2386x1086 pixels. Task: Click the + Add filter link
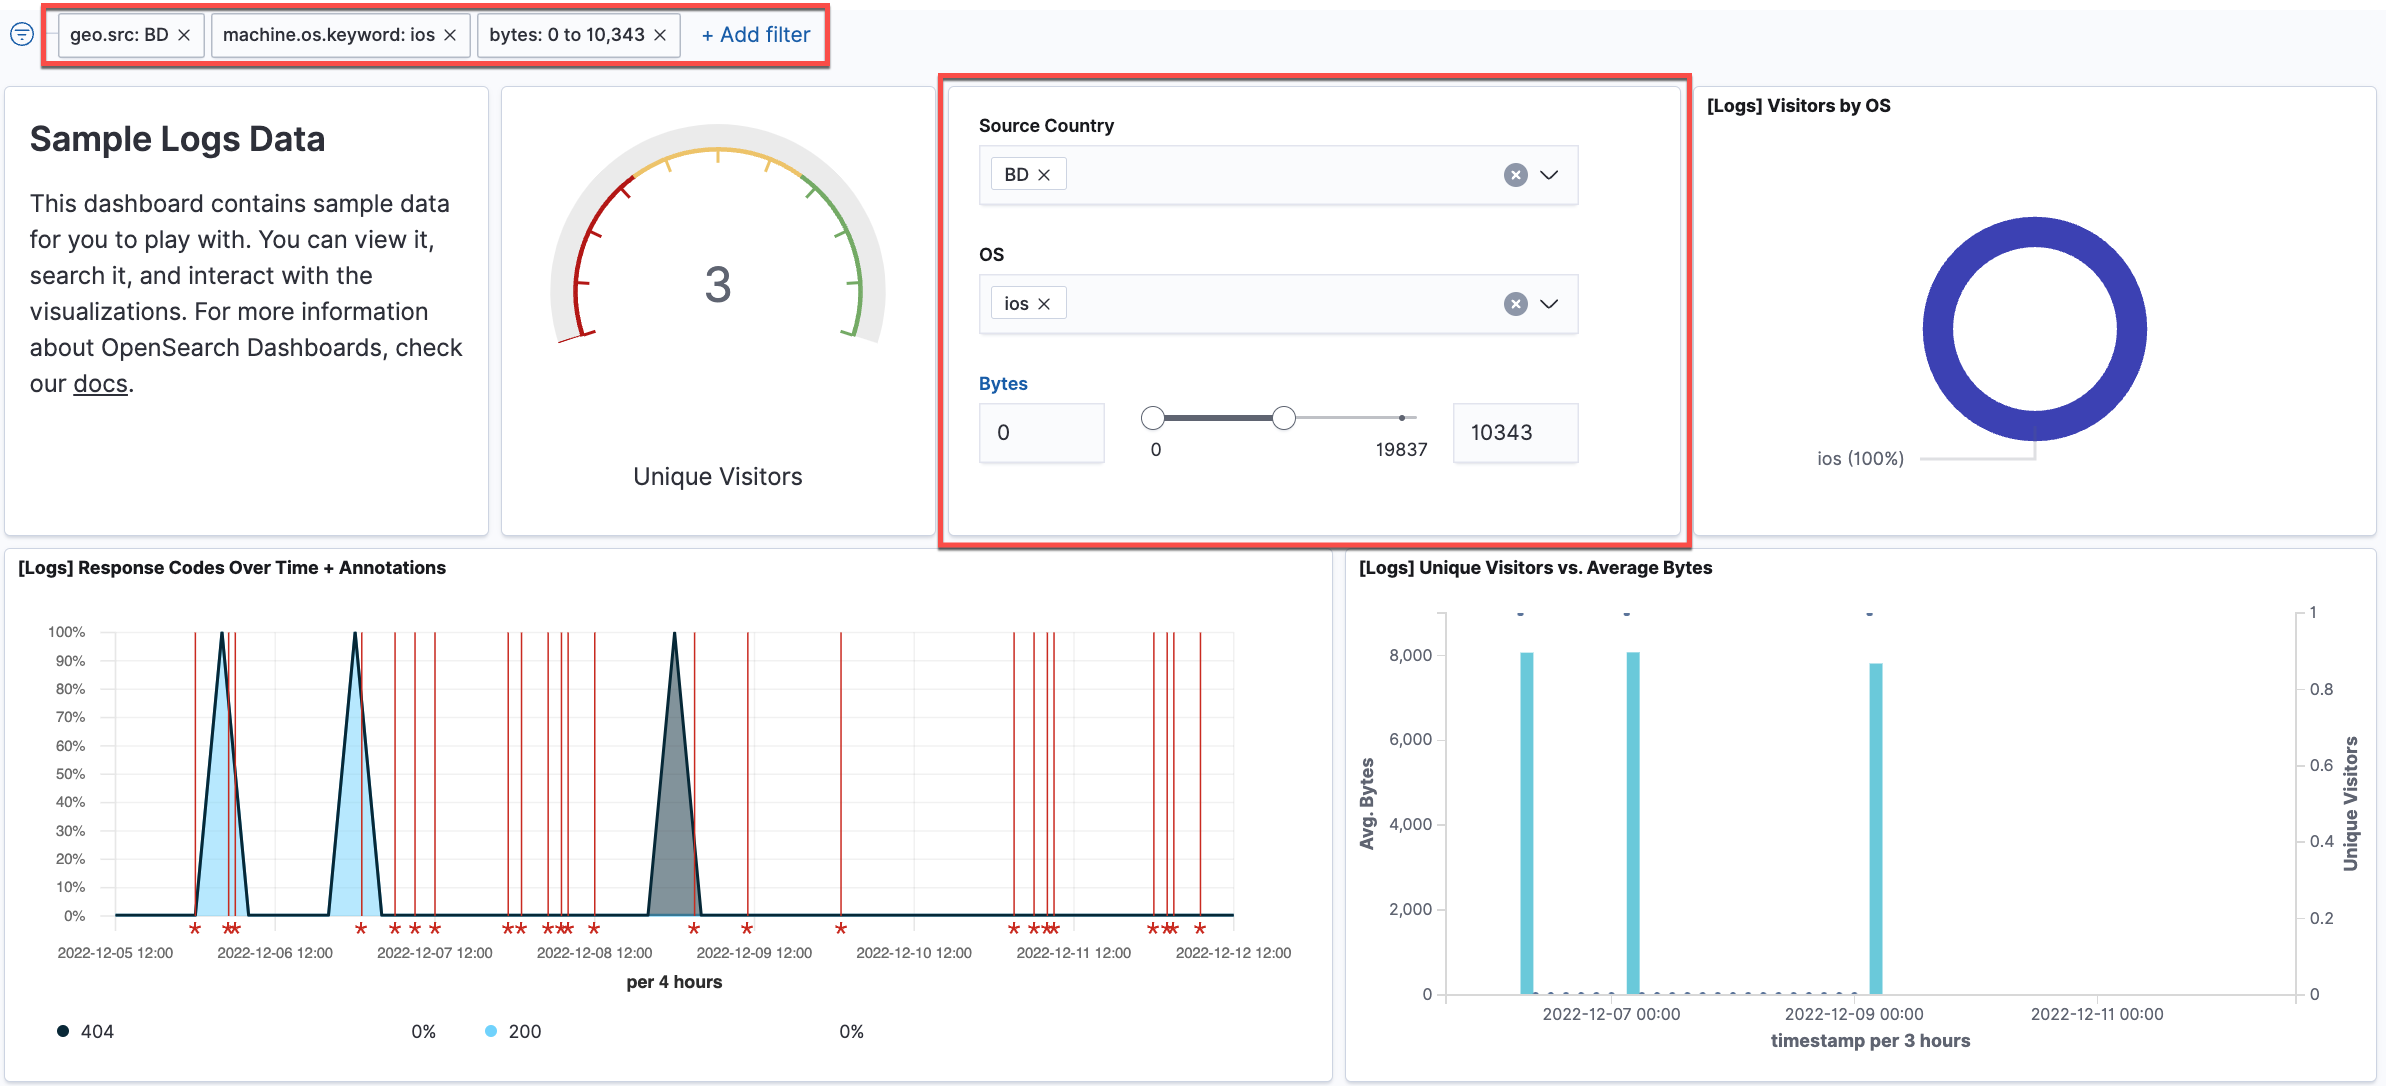click(754, 34)
